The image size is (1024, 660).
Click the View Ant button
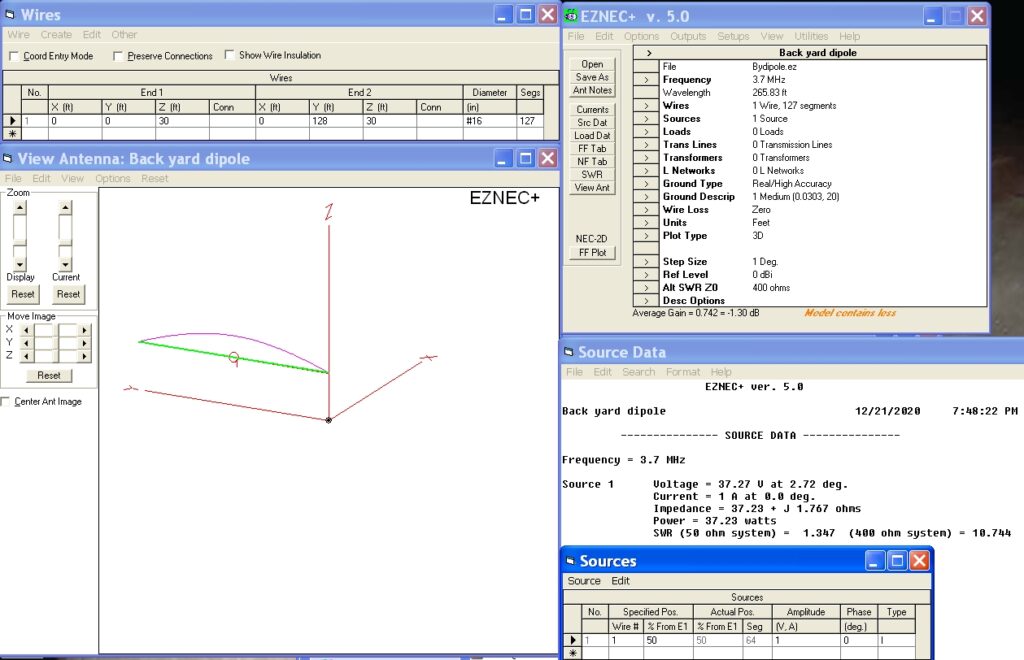pyautogui.click(x=592, y=187)
